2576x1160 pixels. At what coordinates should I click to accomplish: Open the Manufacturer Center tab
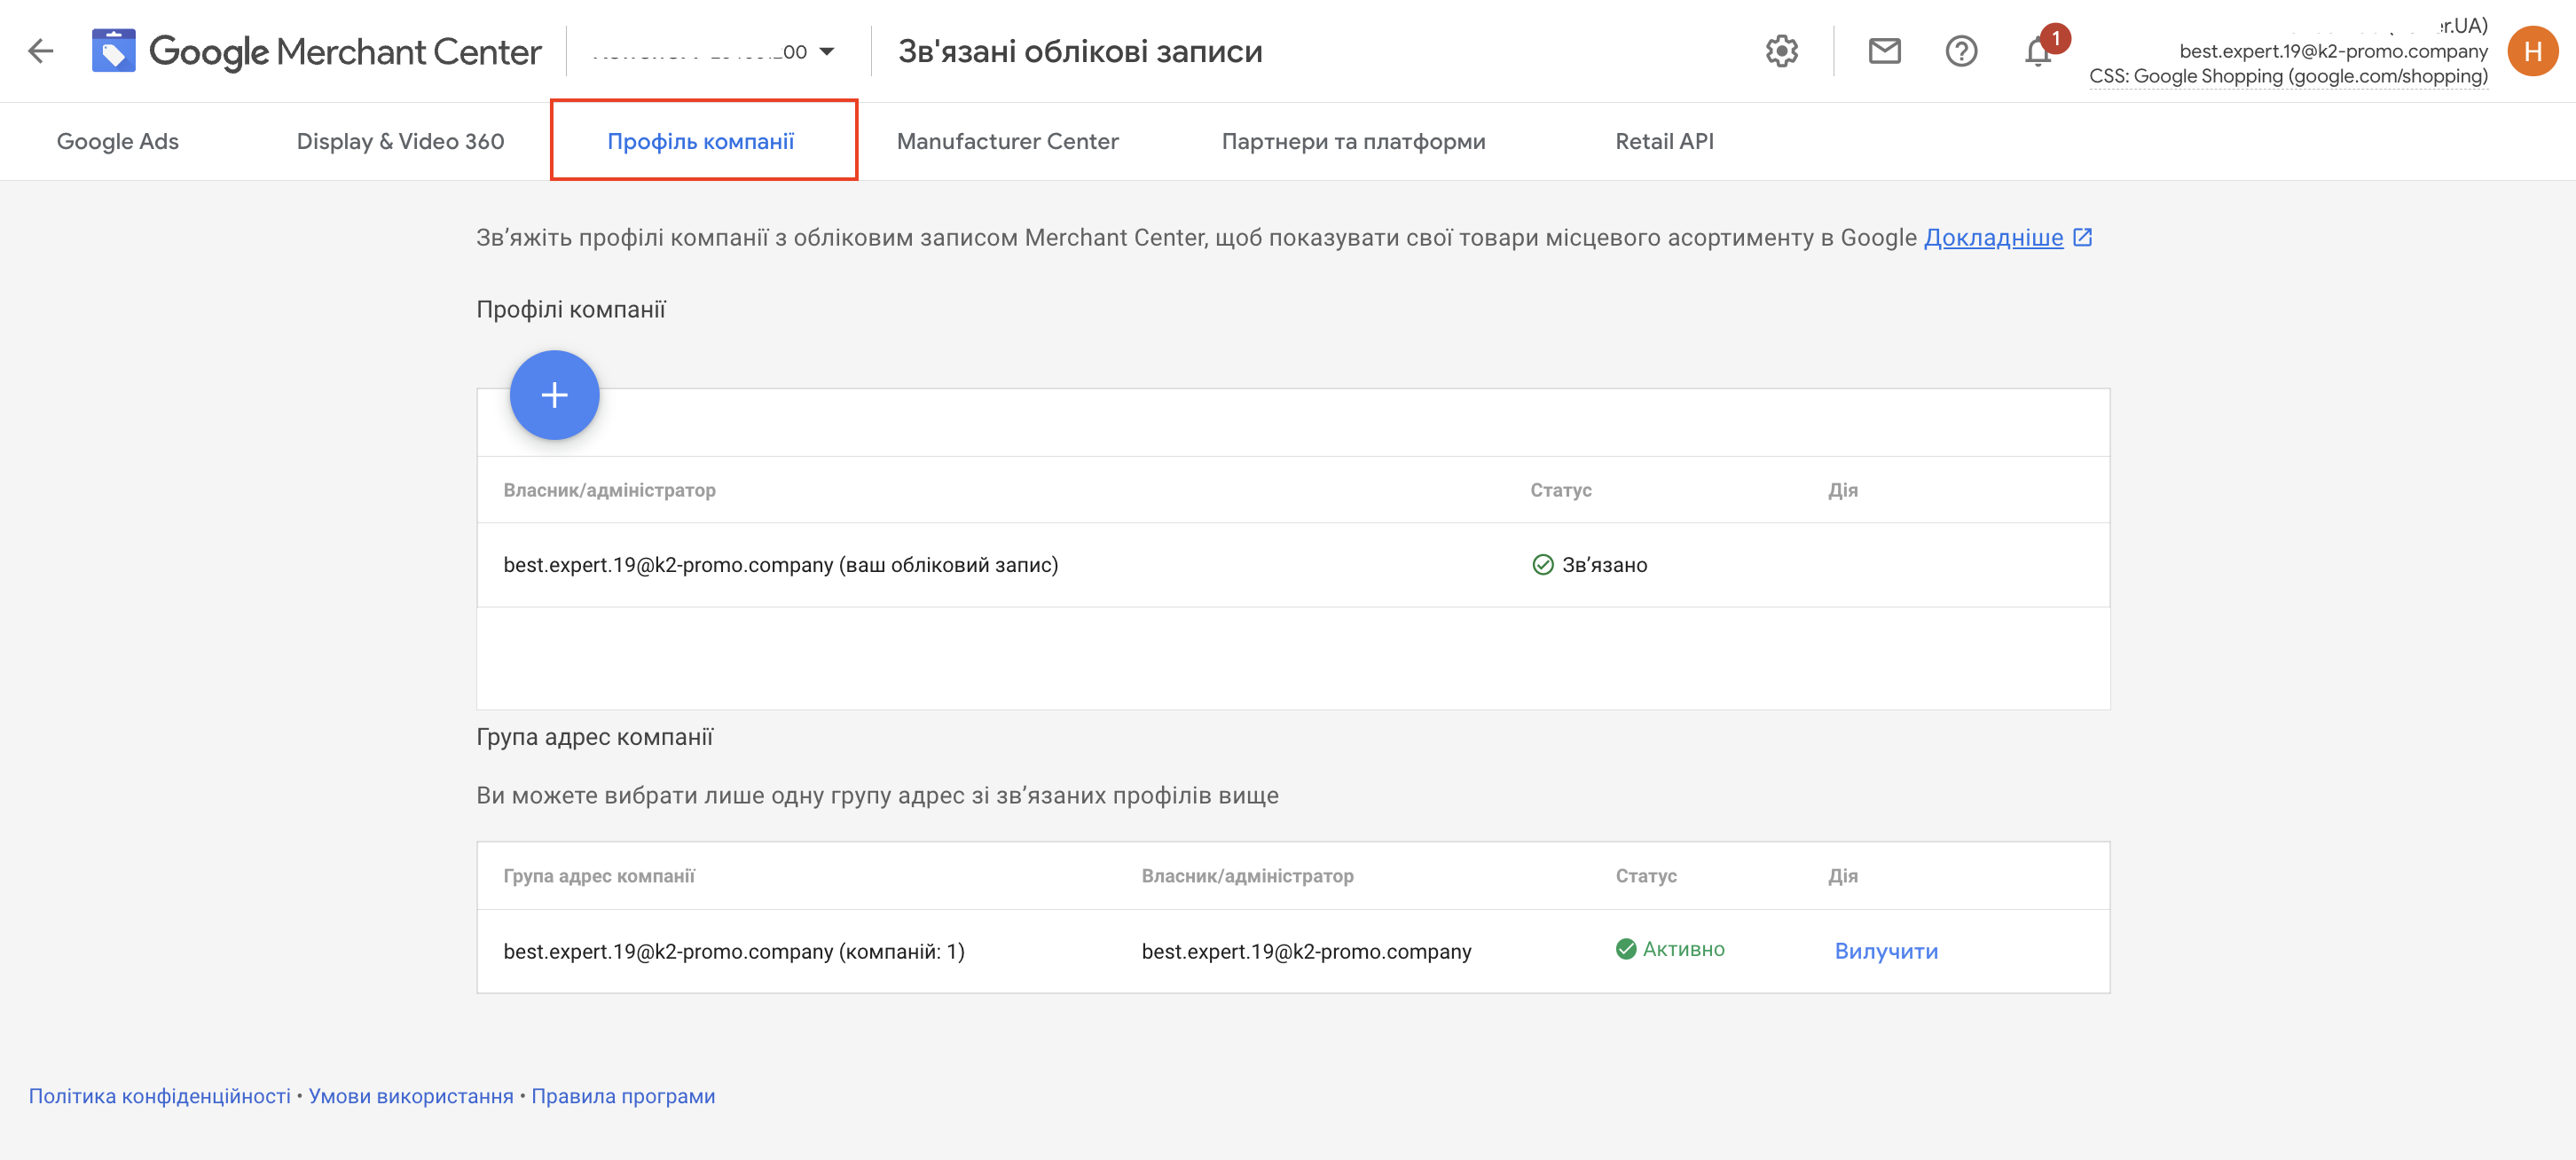(x=1007, y=141)
